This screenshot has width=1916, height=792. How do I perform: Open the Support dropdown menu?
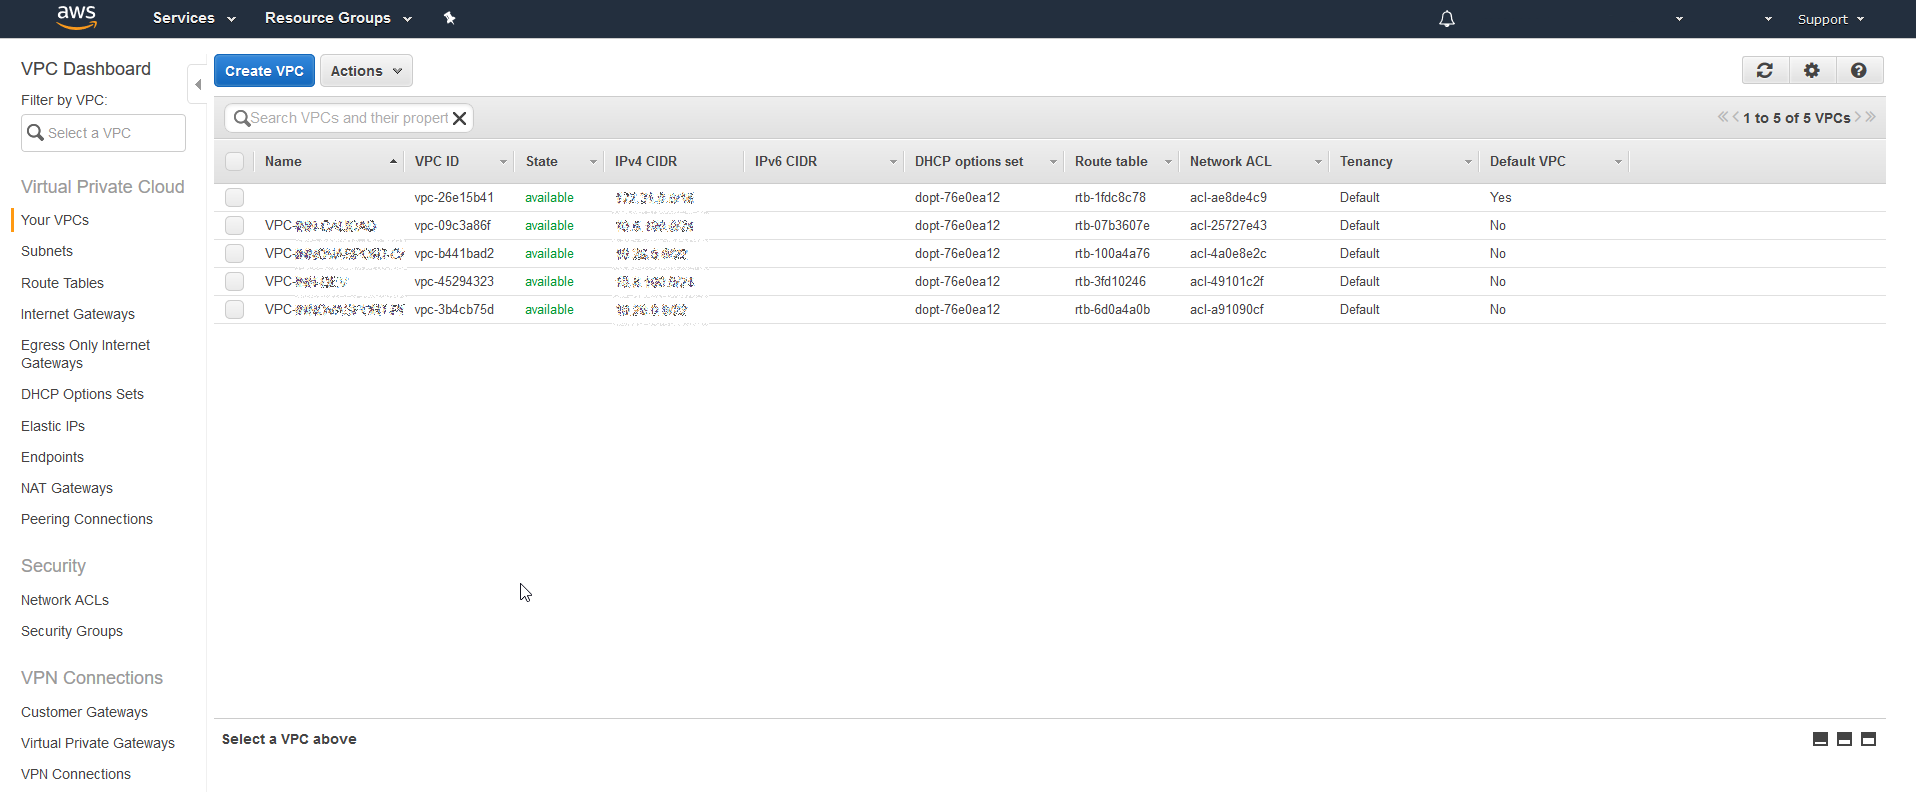[x=1830, y=19]
